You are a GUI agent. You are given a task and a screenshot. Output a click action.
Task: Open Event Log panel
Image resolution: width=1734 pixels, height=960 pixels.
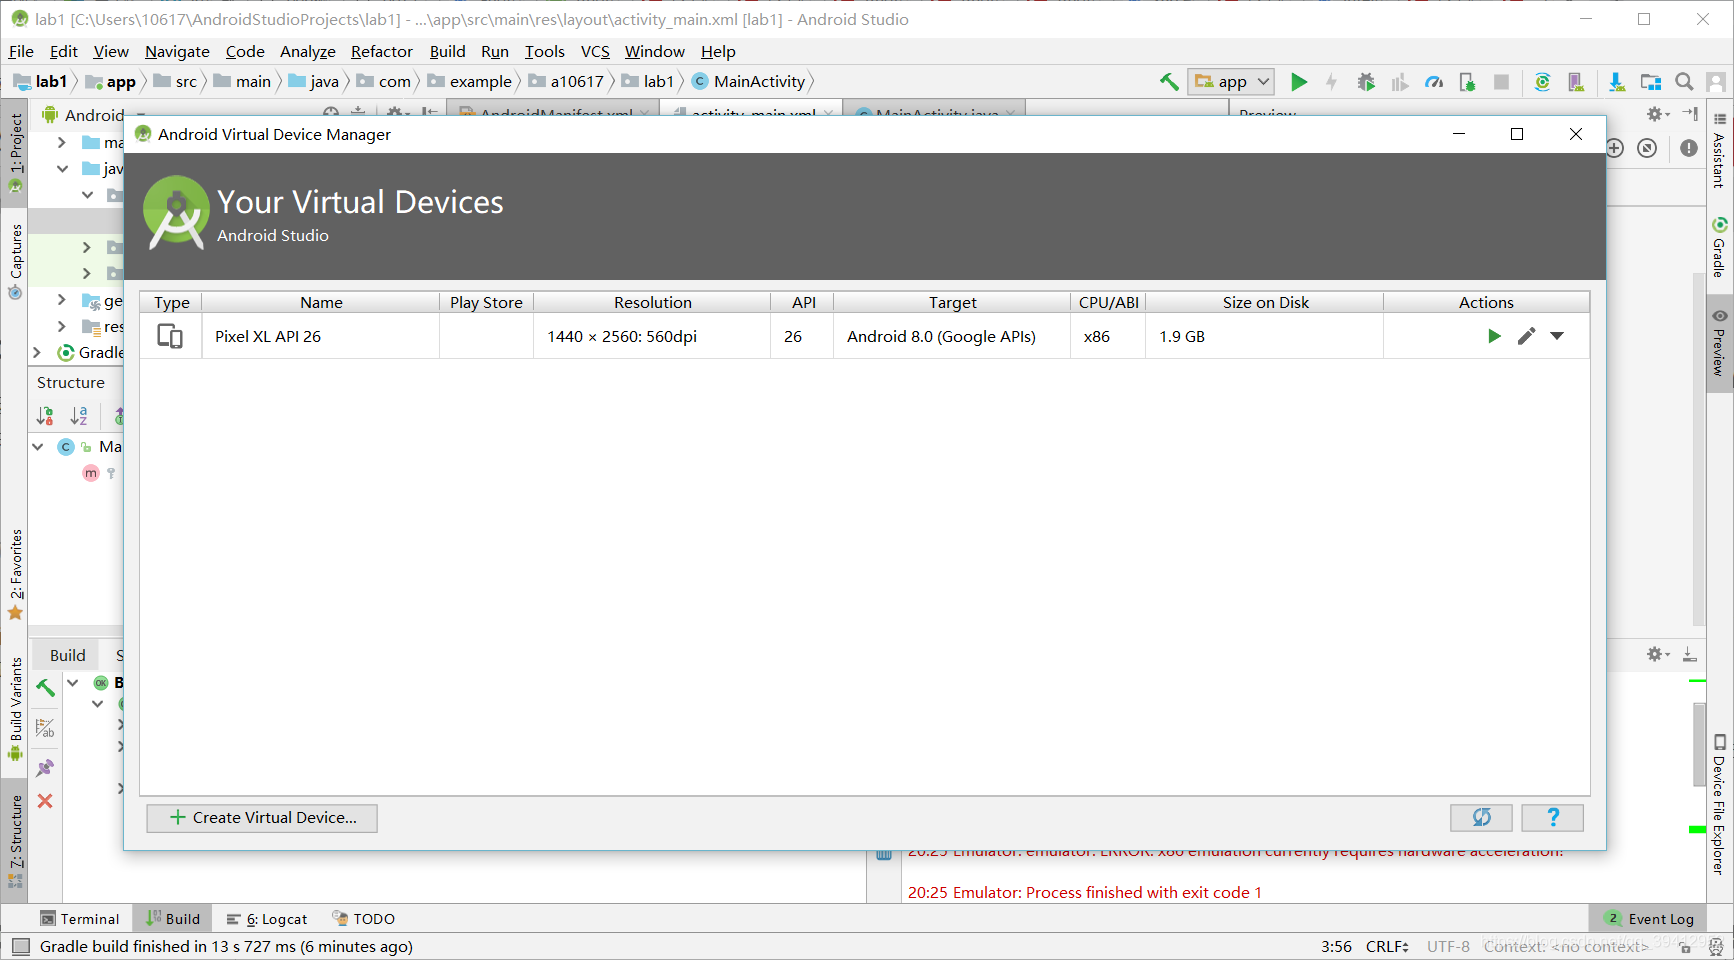[1650, 919]
